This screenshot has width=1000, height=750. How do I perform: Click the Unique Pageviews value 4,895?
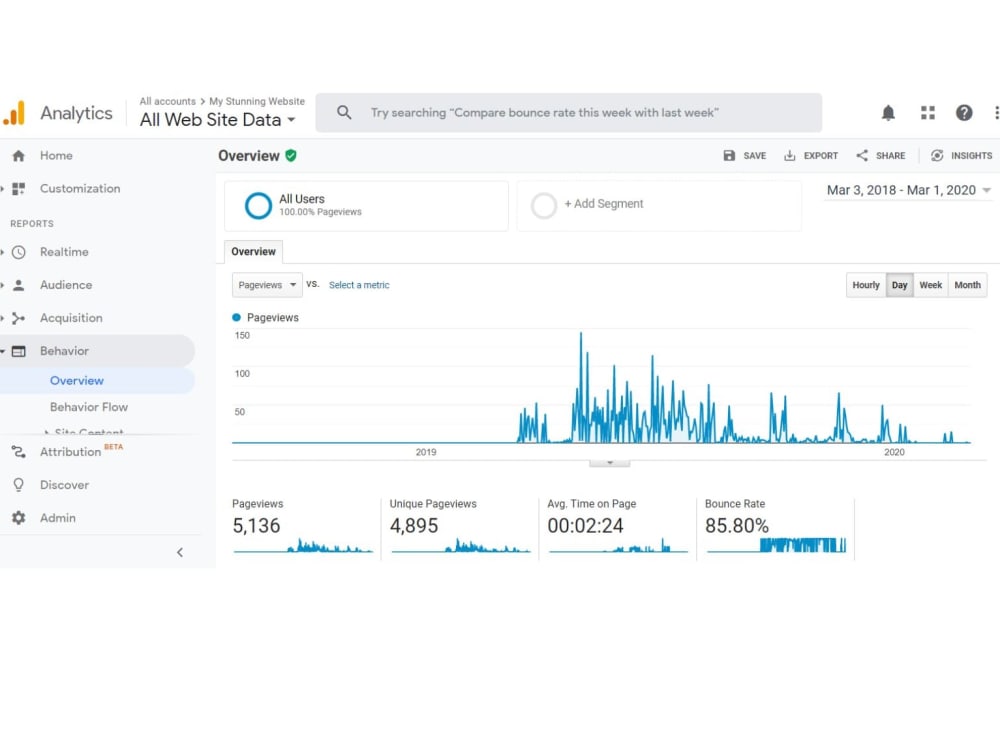pos(414,526)
